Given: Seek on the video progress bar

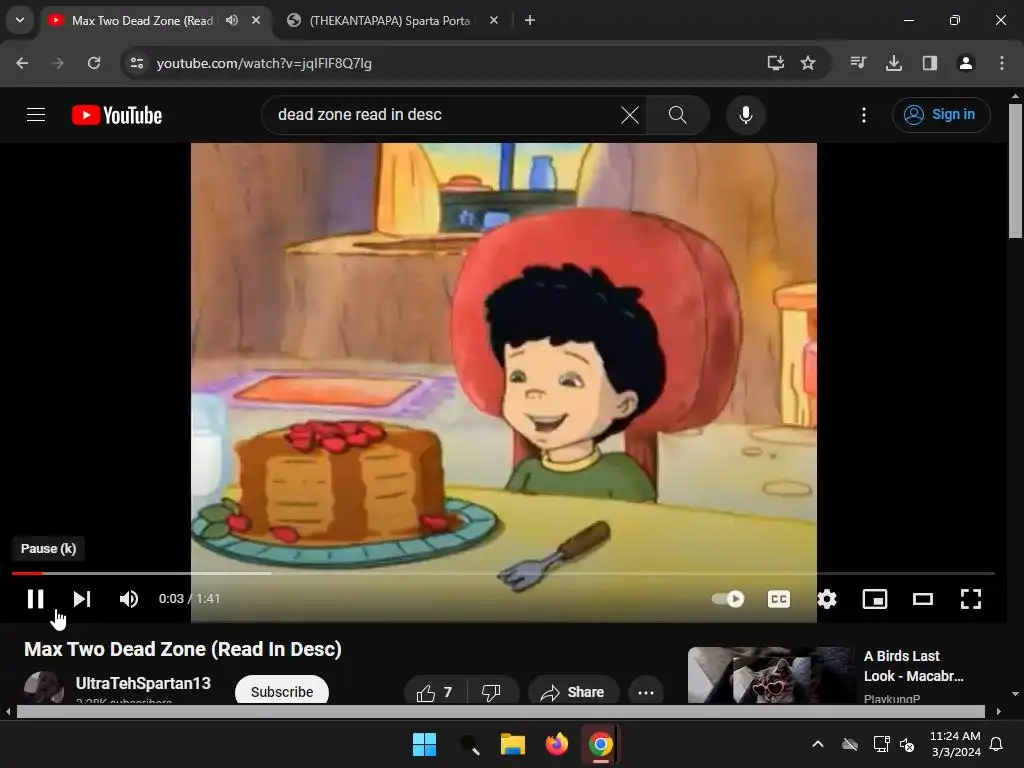Looking at the screenshot, I should point(503,573).
